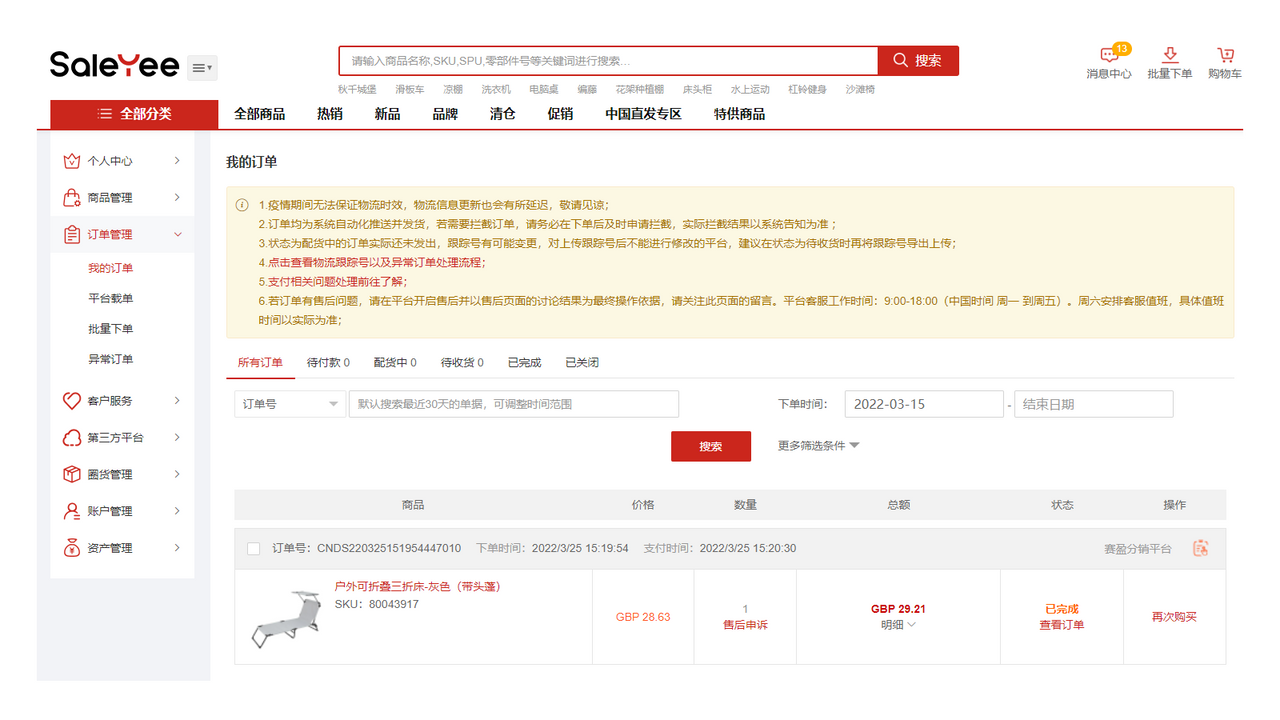The width and height of the screenshot is (1280, 720).
Task: Select 平台载单 in the sidebar
Action: coord(110,299)
